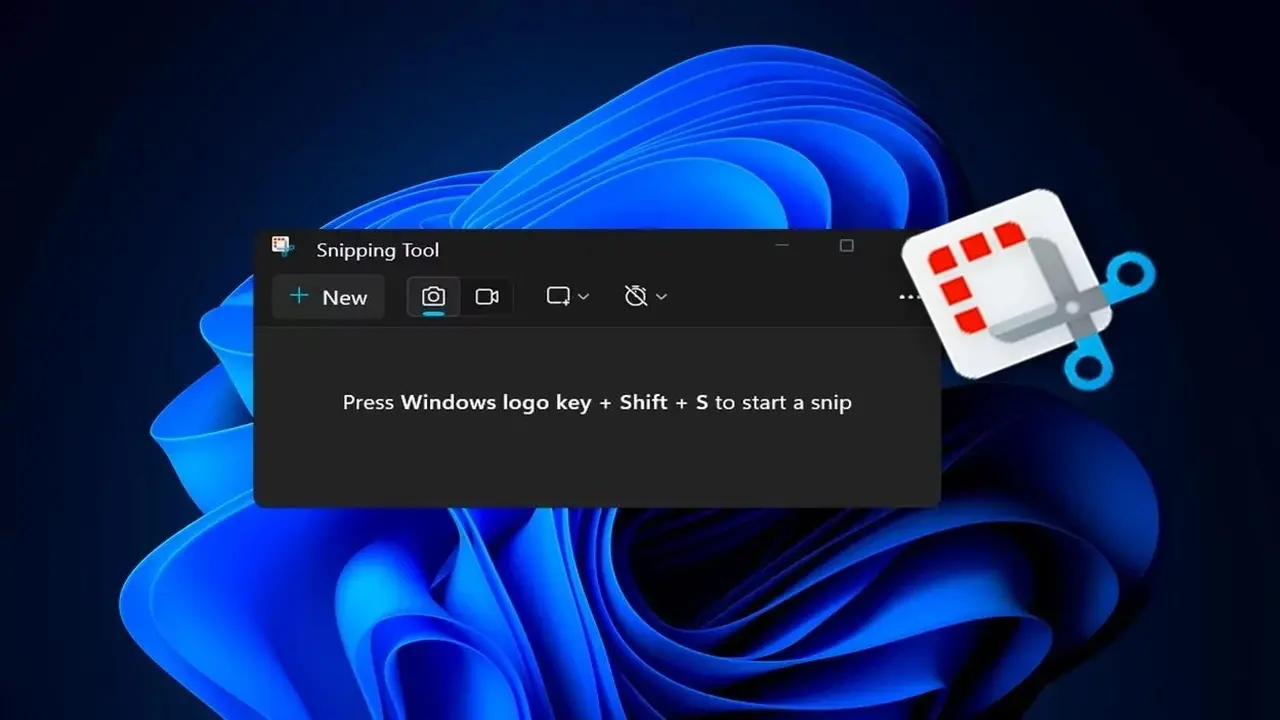
Task: Expand the snipping mode dropdown chevron
Action: [x=584, y=297]
